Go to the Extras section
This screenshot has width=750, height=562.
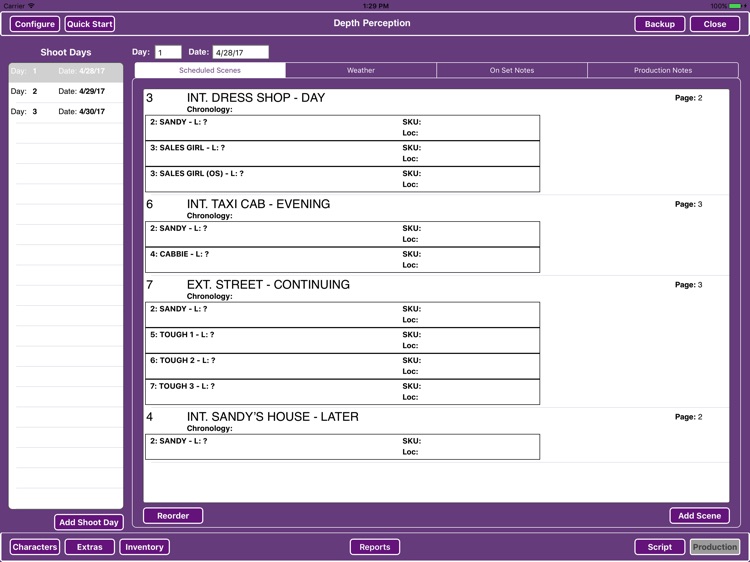89,547
